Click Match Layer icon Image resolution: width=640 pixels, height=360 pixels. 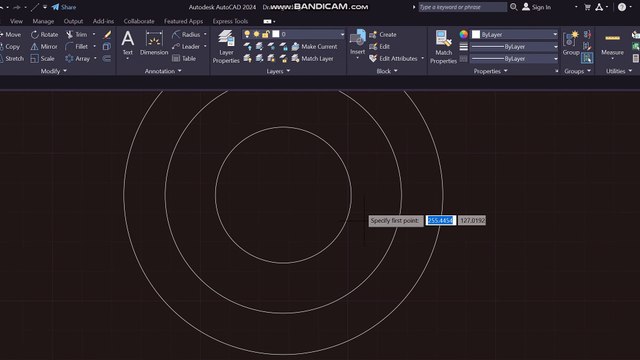[x=313, y=59]
